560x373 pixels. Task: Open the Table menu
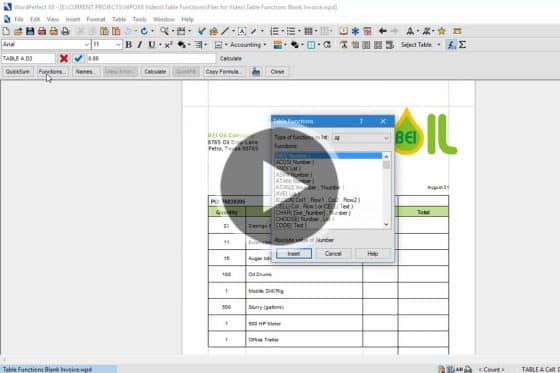tap(119, 19)
